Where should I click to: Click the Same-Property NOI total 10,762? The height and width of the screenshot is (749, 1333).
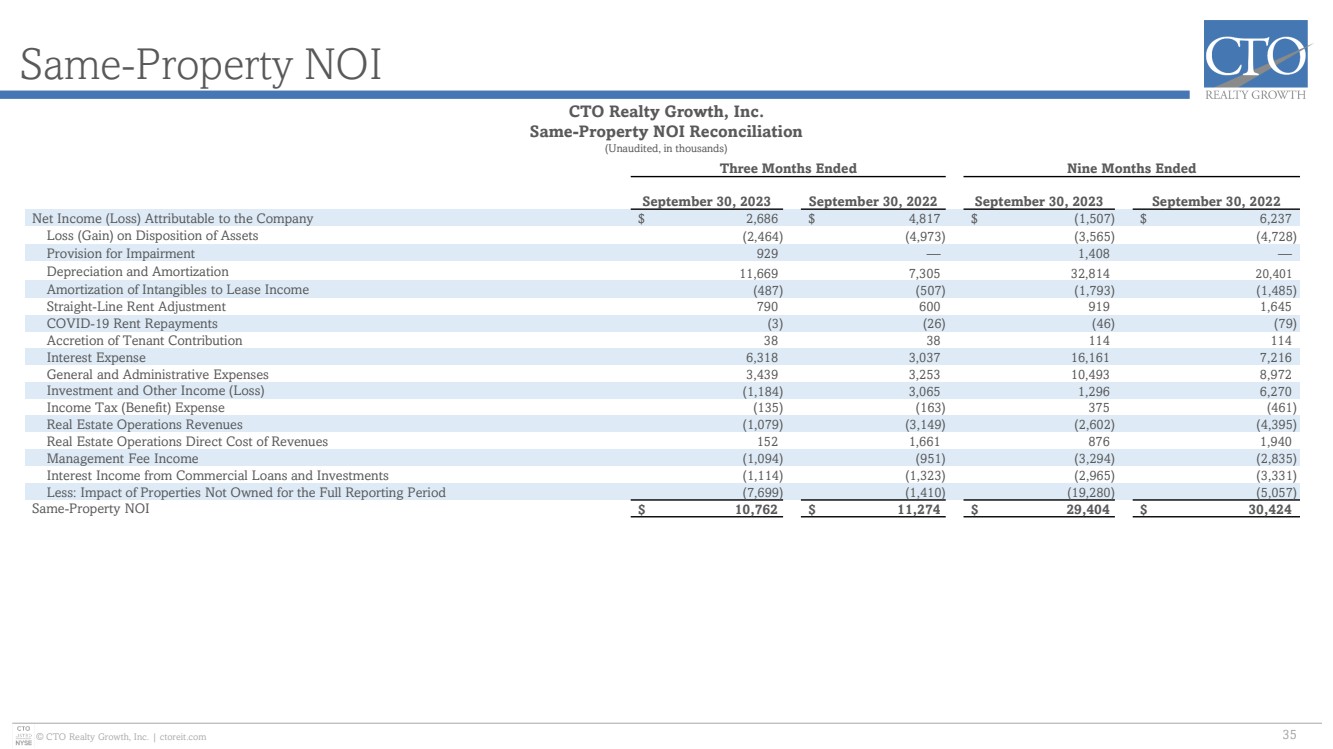pyautogui.click(x=756, y=510)
